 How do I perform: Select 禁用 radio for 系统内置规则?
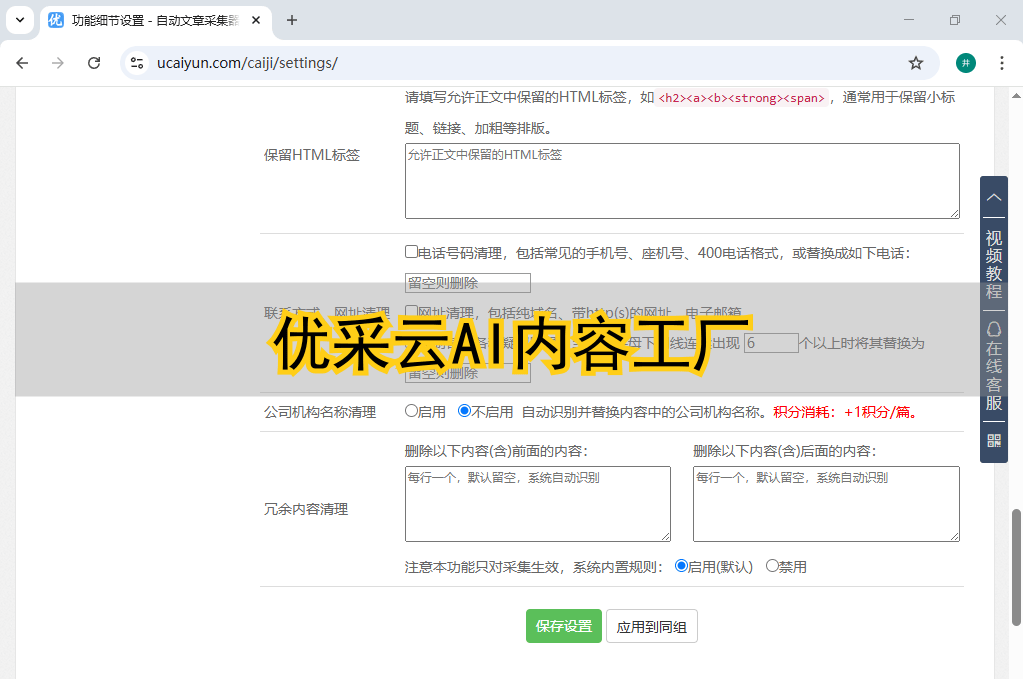tap(772, 566)
